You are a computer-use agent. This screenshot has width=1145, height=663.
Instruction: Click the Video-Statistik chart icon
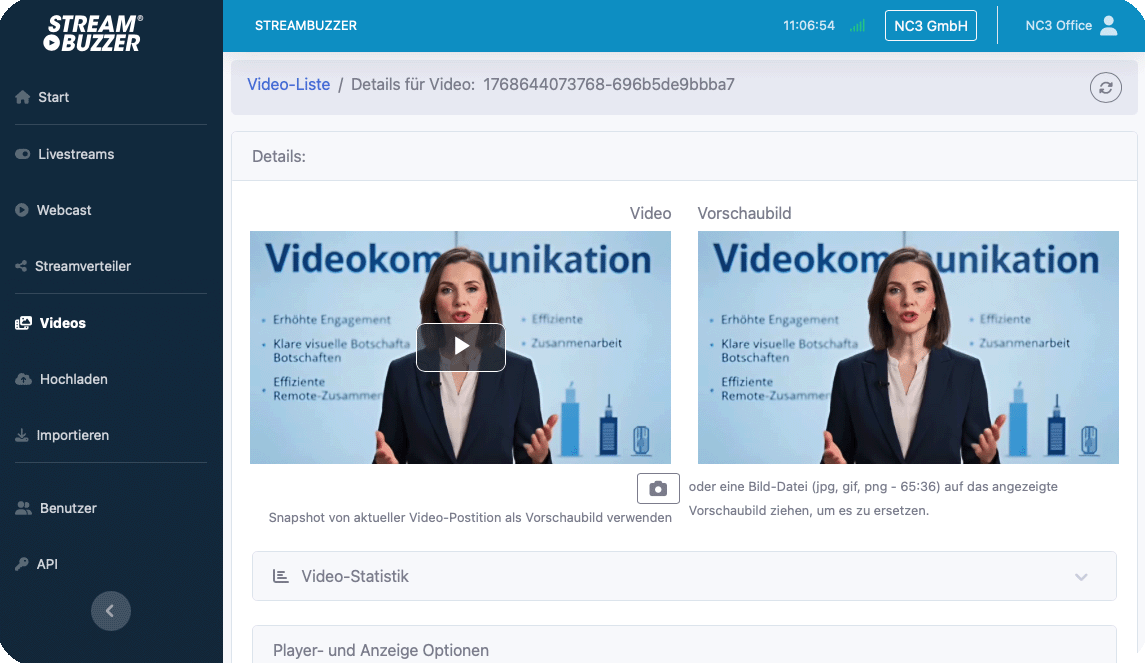coord(281,576)
